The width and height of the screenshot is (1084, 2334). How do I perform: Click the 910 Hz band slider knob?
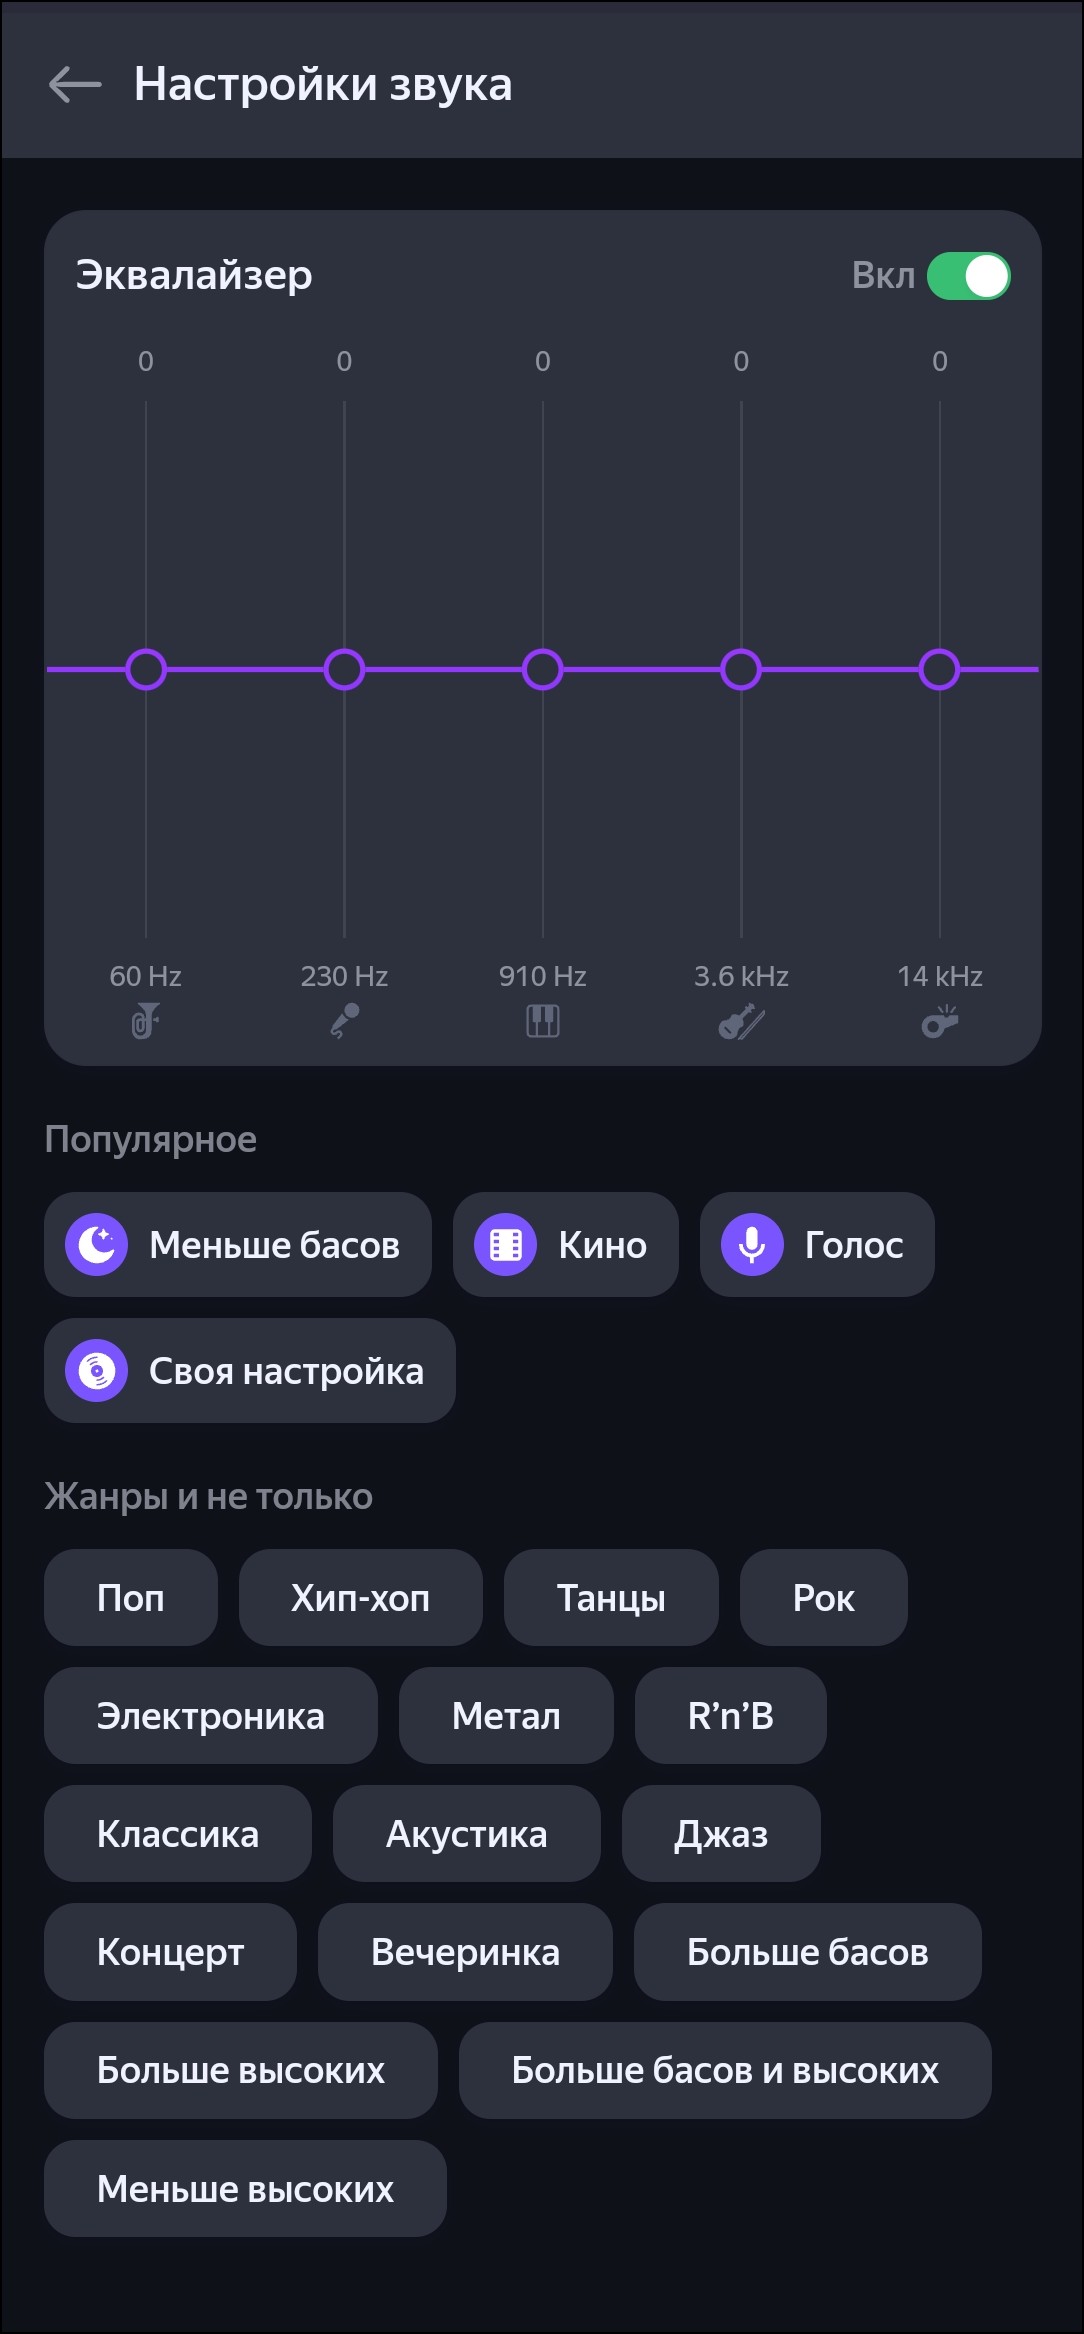pos(543,669)
